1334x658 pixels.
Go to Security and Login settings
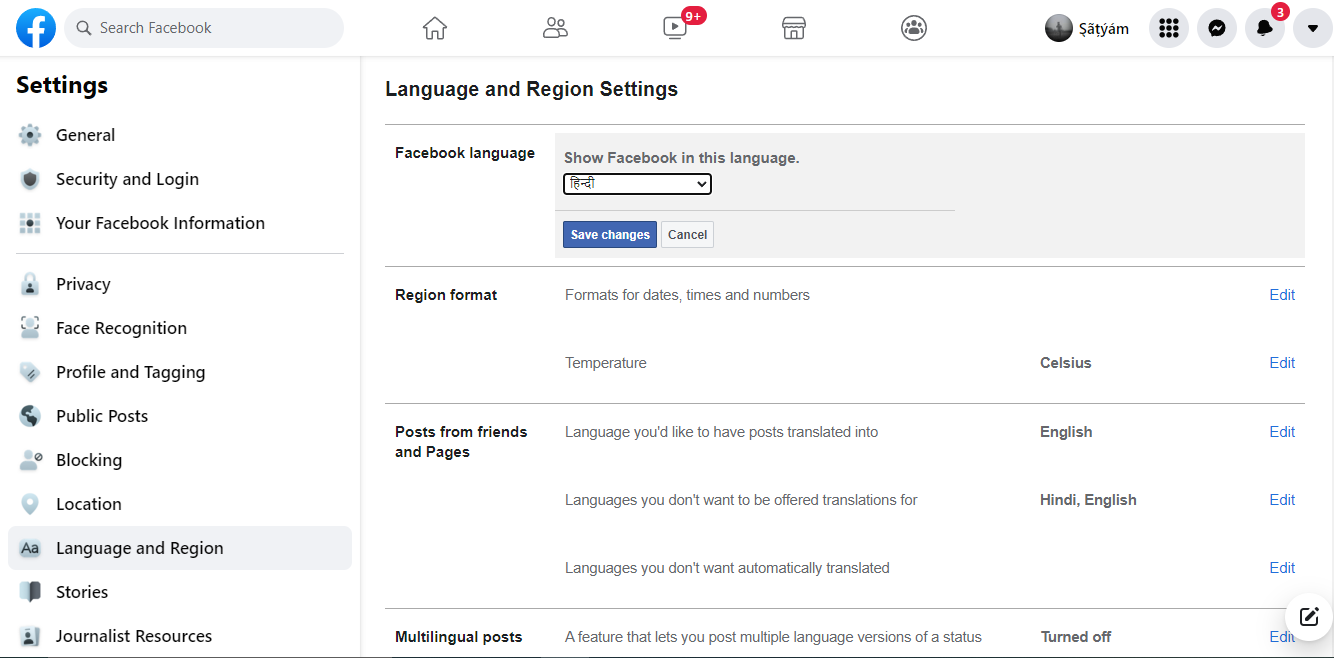180,179
